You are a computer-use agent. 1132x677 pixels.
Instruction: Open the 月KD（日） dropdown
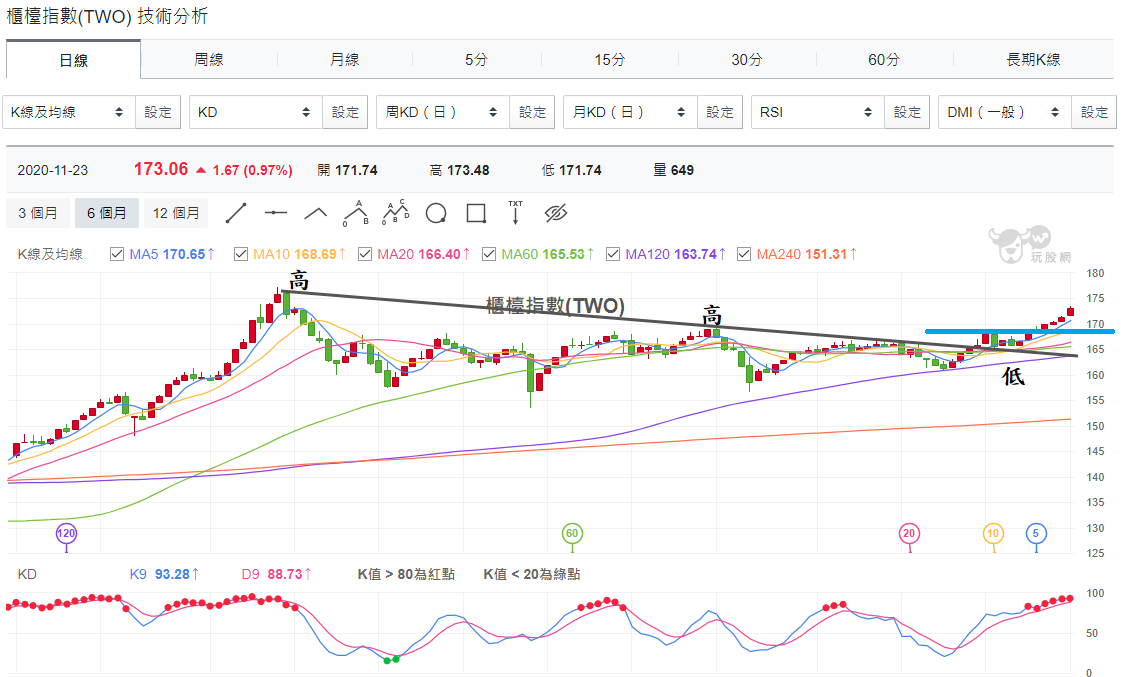tap(630, 113)
